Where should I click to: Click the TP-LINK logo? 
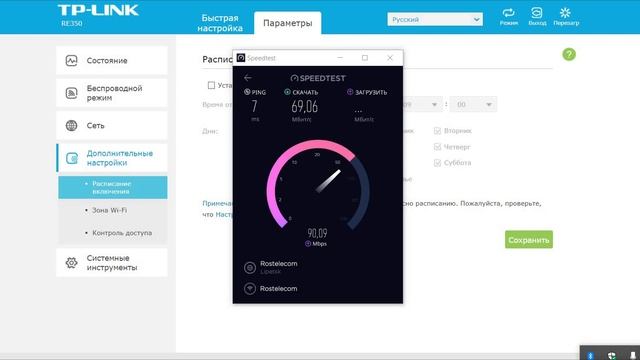pos(98,10)
